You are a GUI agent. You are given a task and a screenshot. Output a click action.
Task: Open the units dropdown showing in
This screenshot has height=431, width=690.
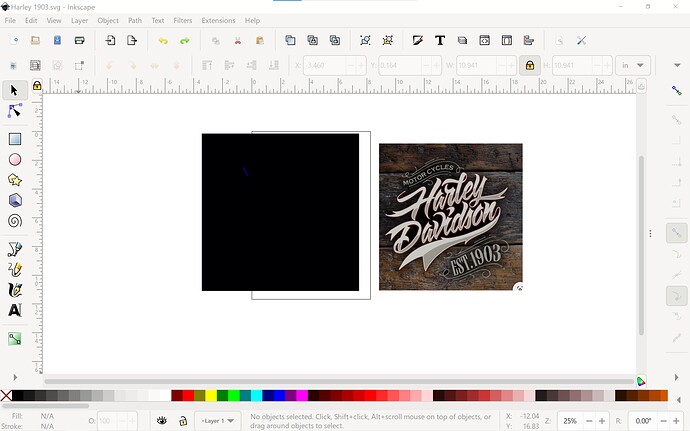tap(632, 66)
